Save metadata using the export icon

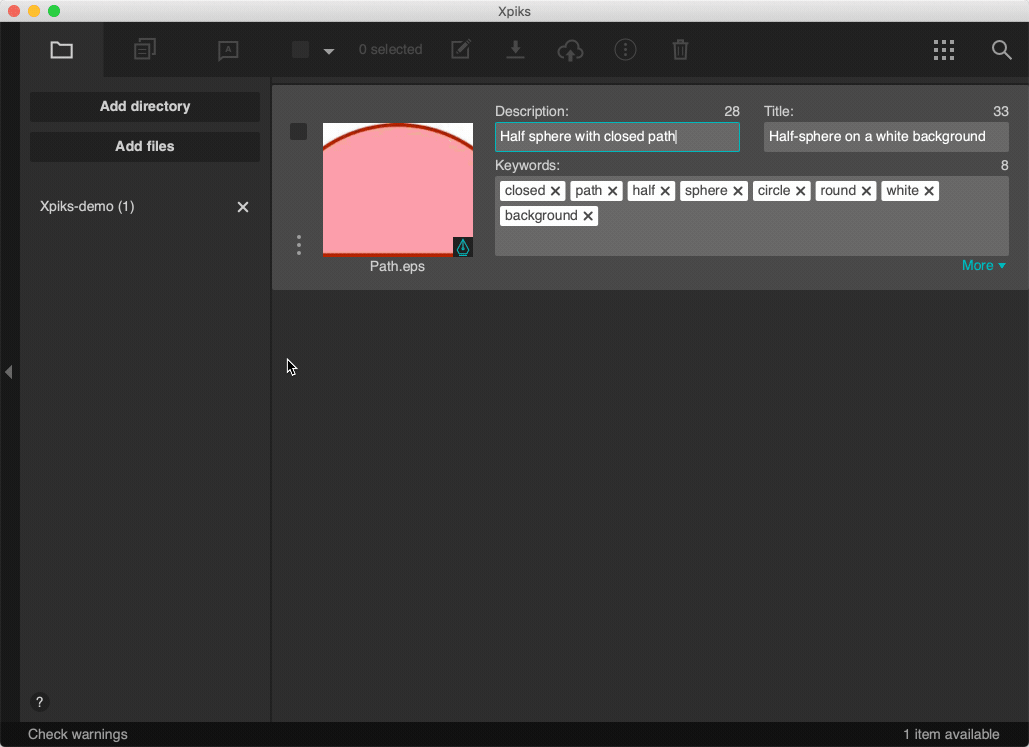(515, 49)
